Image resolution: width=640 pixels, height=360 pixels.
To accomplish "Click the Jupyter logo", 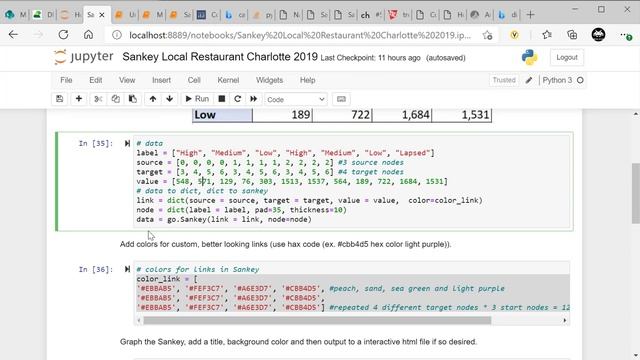I will (83, 57).
